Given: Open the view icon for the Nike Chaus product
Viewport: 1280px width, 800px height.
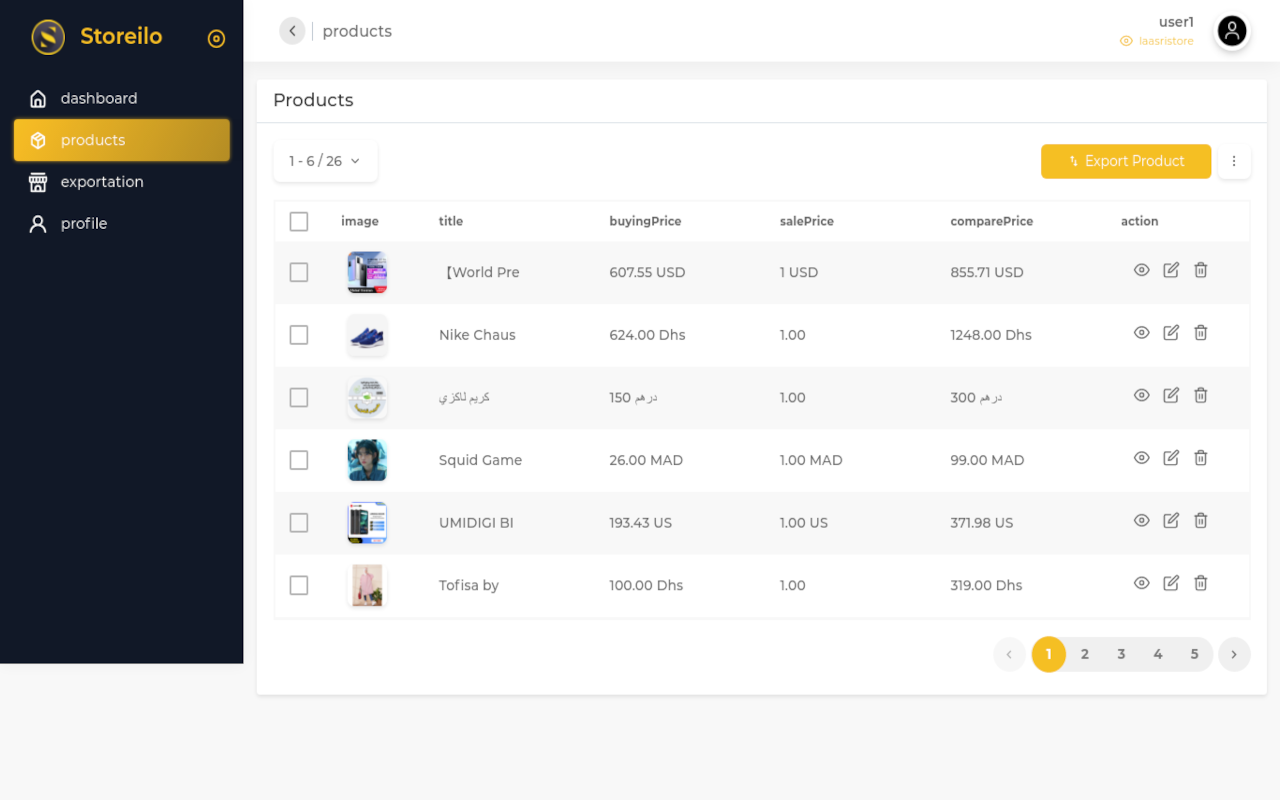Looking at the screenshot, I should [x=1141, y=332].
